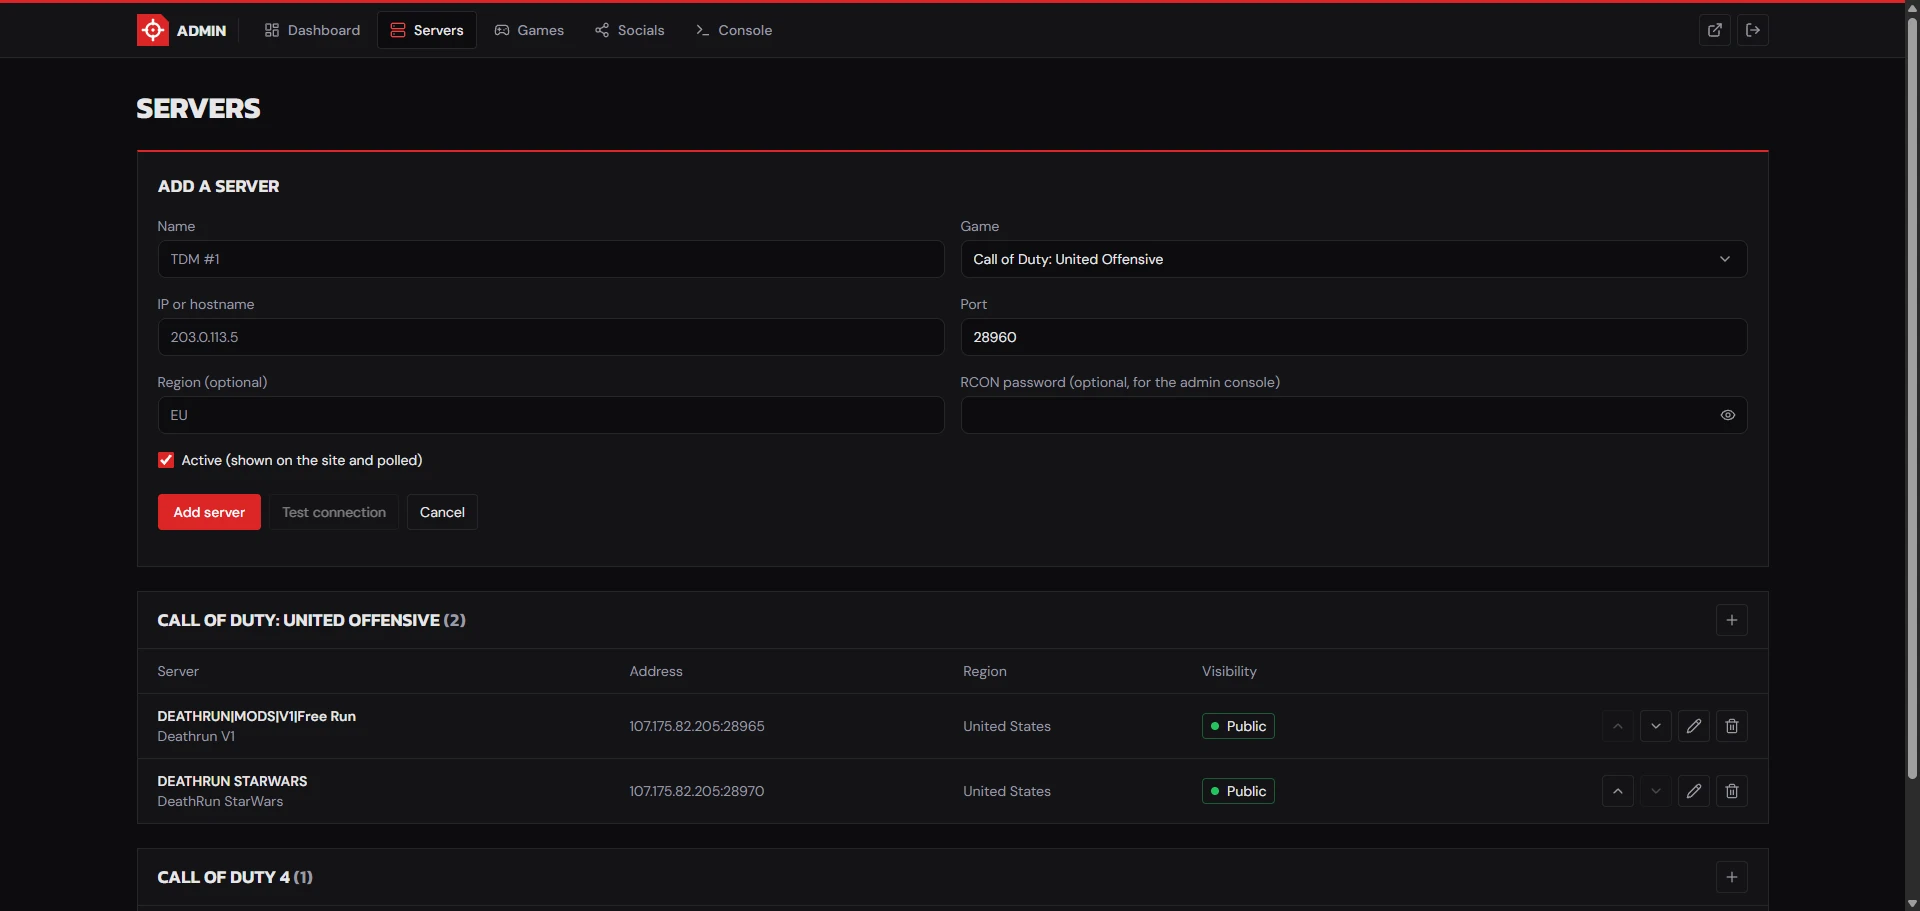This screenshot has height=911, width=1920.
Task: Move DEATHRUN STARWARS server down
Action: (1656, 791)
